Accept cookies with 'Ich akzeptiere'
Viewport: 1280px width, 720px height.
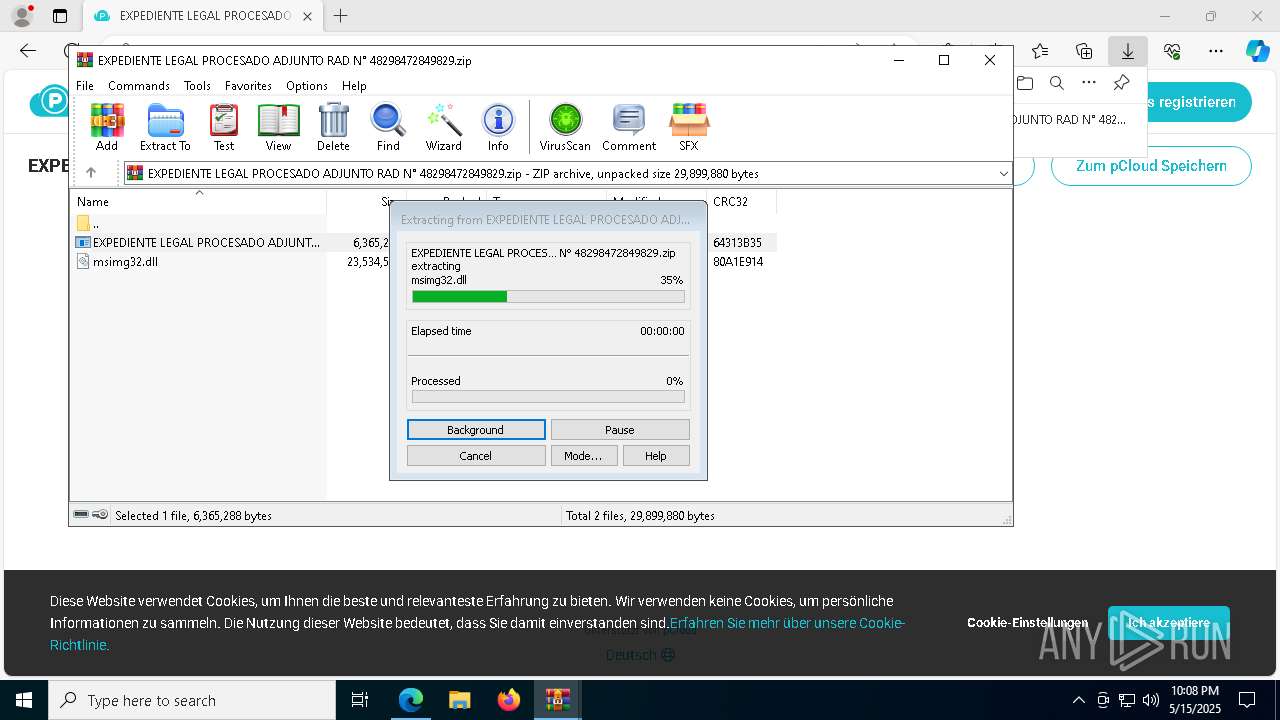[1169, 623]
